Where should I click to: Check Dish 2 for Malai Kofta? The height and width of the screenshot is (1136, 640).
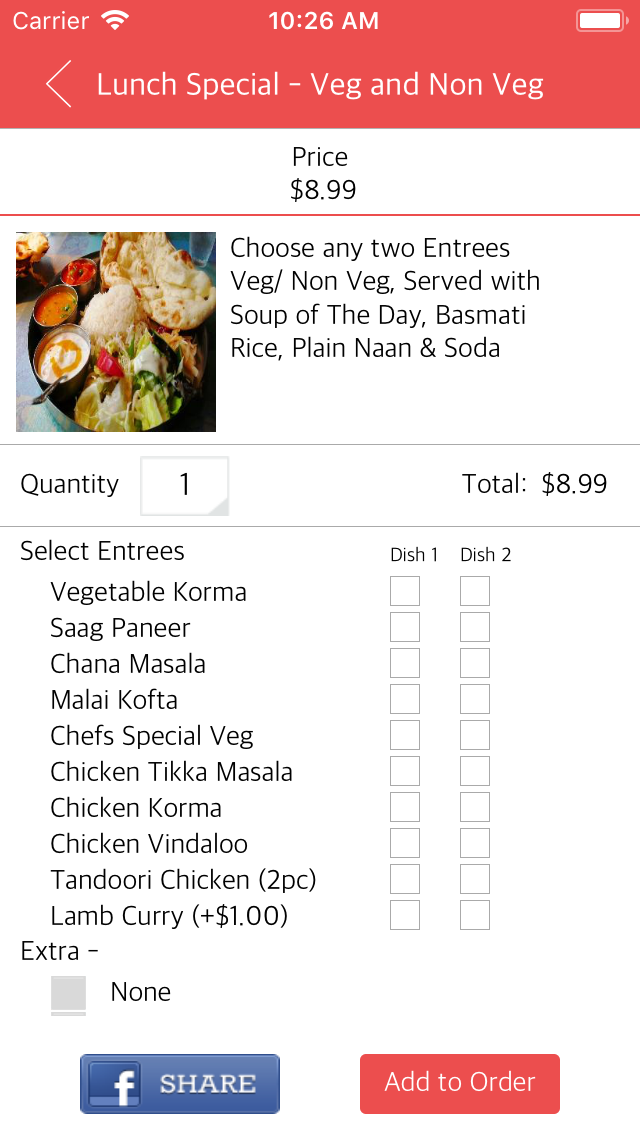pos(475,700)
